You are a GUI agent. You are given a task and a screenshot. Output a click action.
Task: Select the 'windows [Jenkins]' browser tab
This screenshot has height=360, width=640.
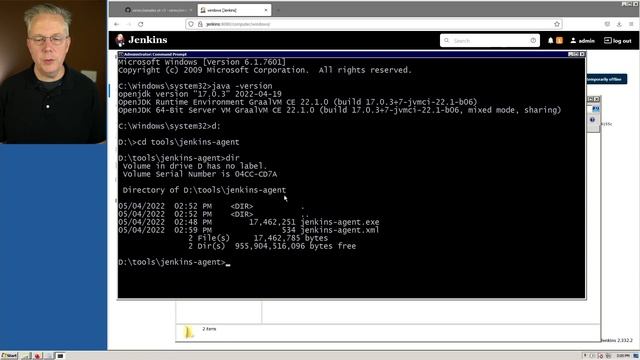(233, 10)
